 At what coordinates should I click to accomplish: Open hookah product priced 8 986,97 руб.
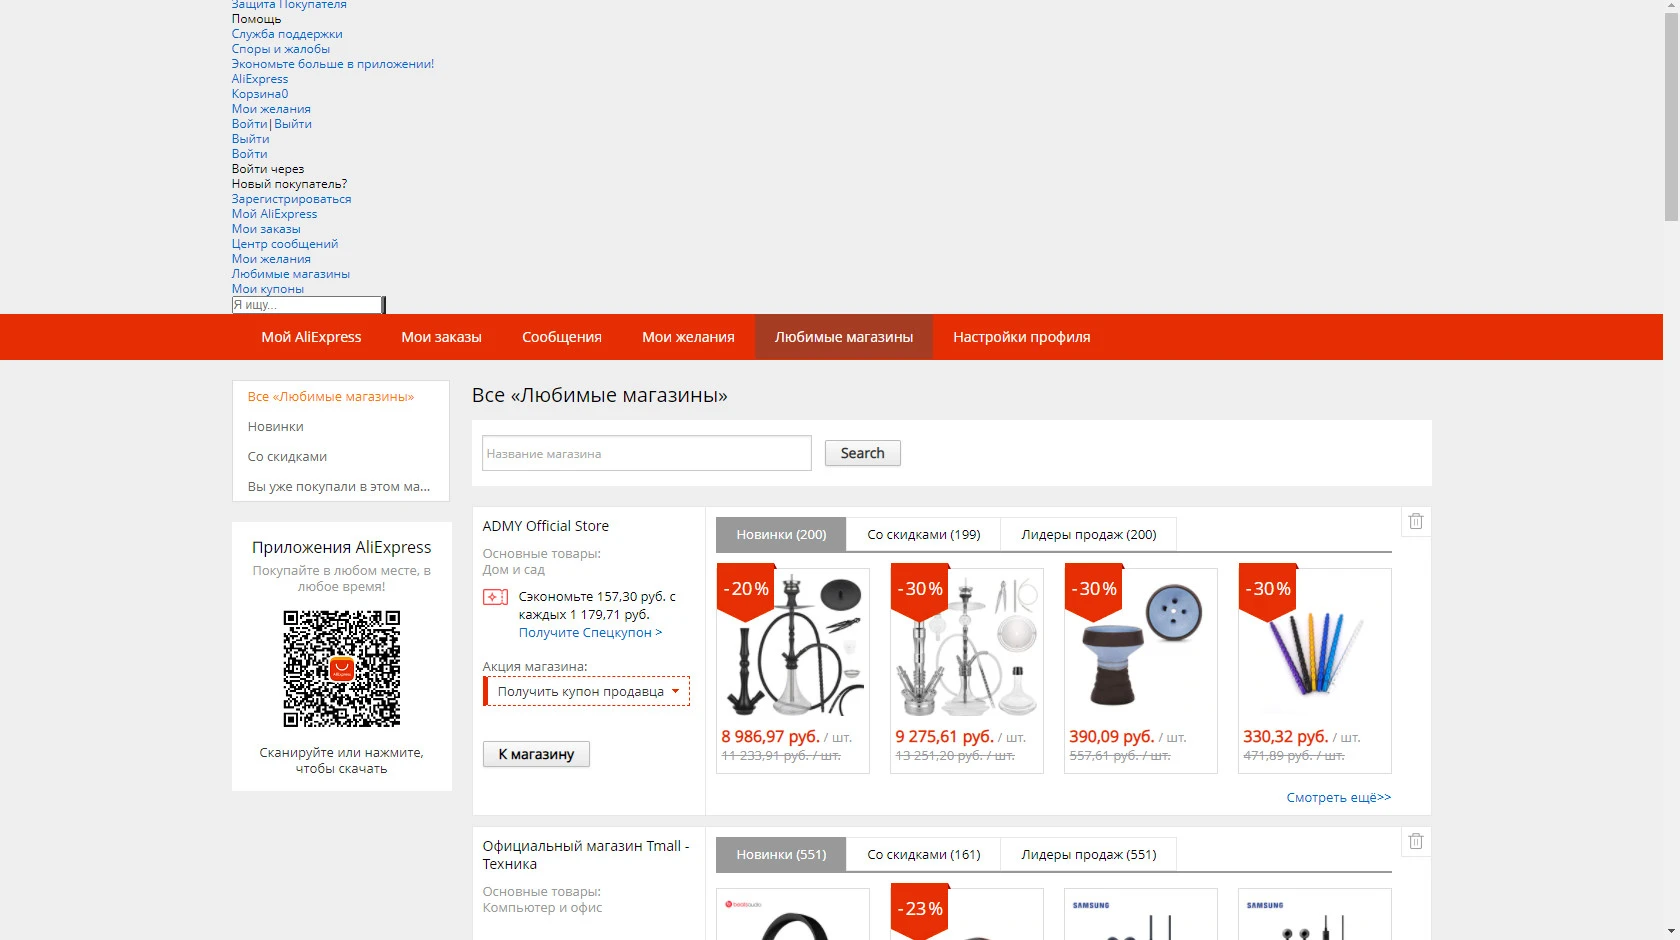pos(793,670)
